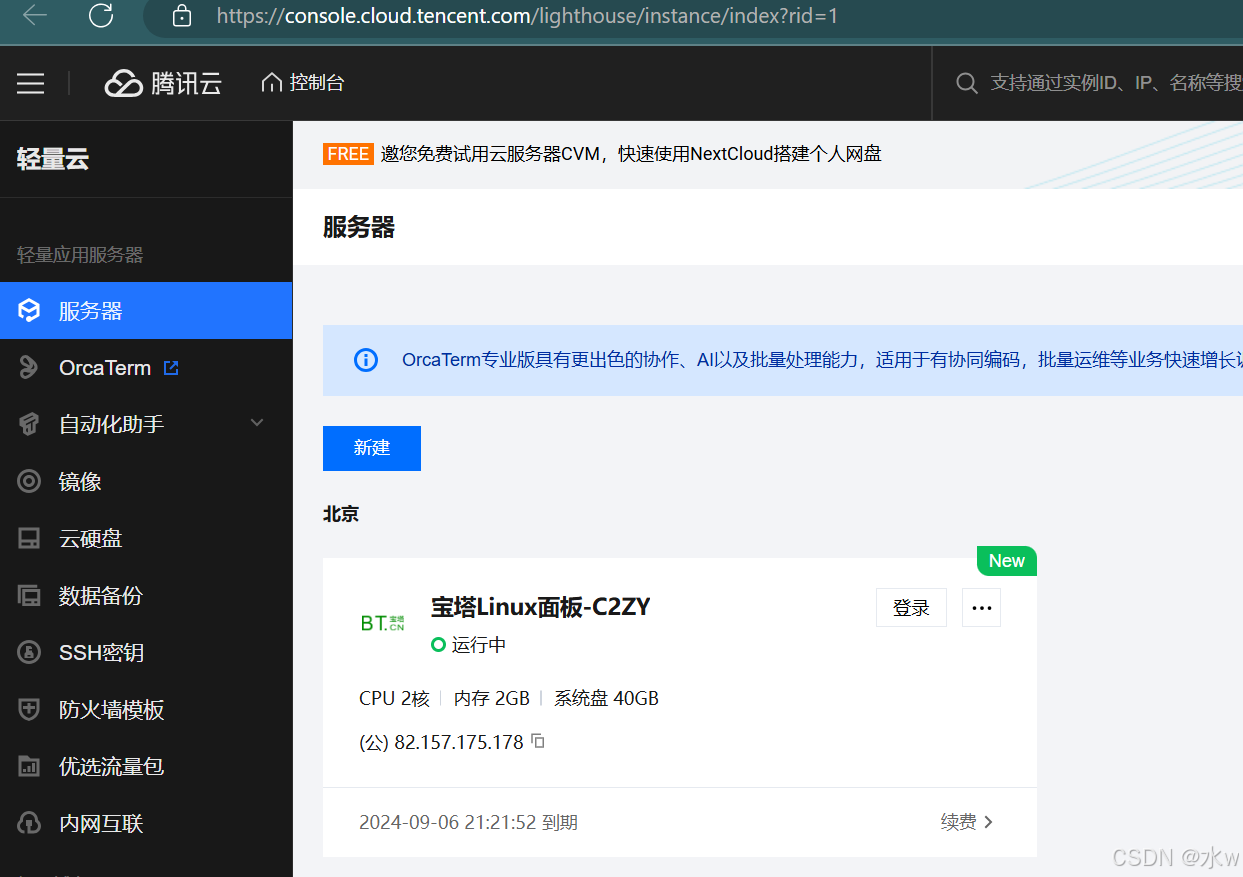Select 防火墙模板 in the sidebar
This screenshot has height=877, width=1243.
146,710
